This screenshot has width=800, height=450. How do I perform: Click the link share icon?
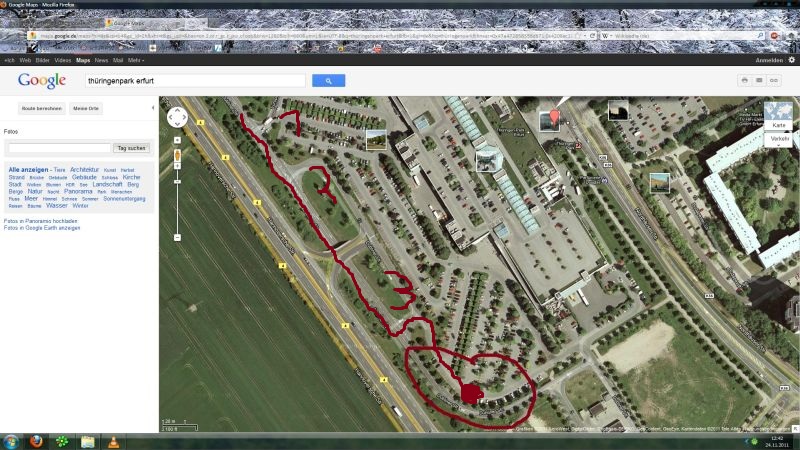click(774, 81)
